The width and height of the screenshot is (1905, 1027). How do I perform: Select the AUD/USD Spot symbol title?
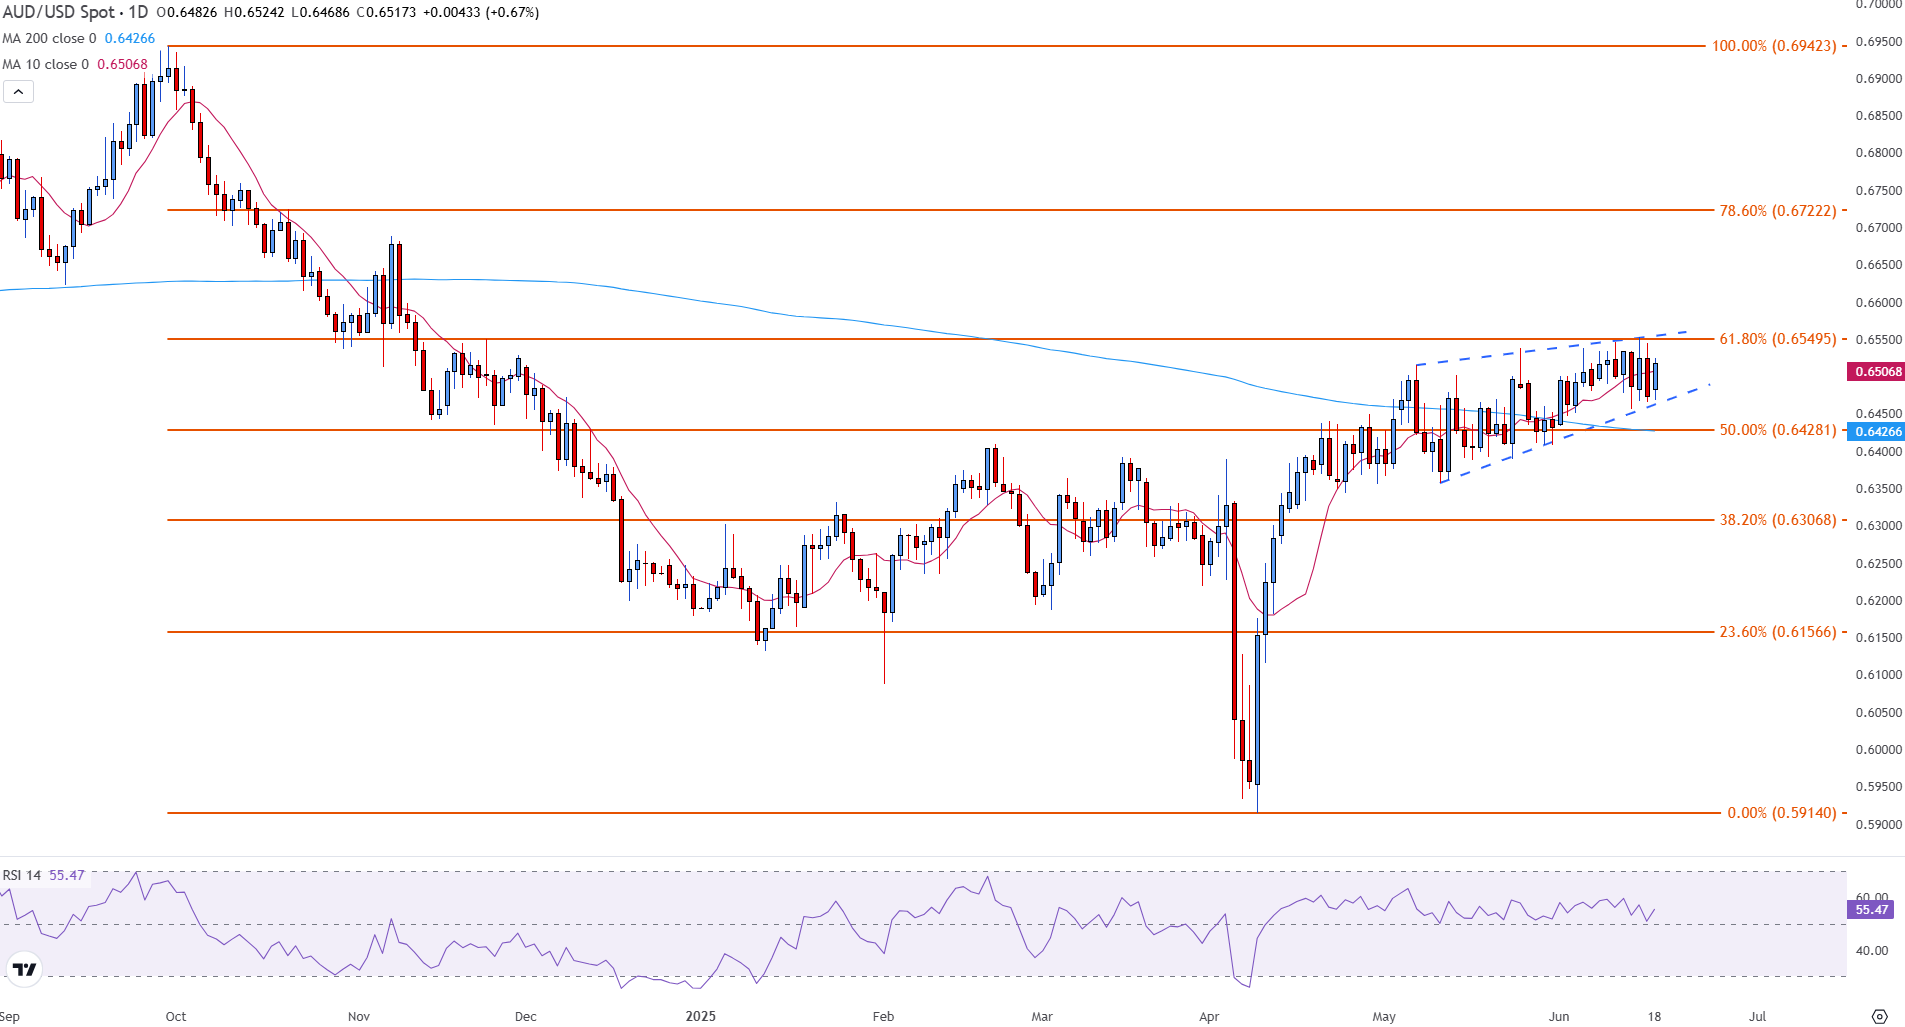75,12
